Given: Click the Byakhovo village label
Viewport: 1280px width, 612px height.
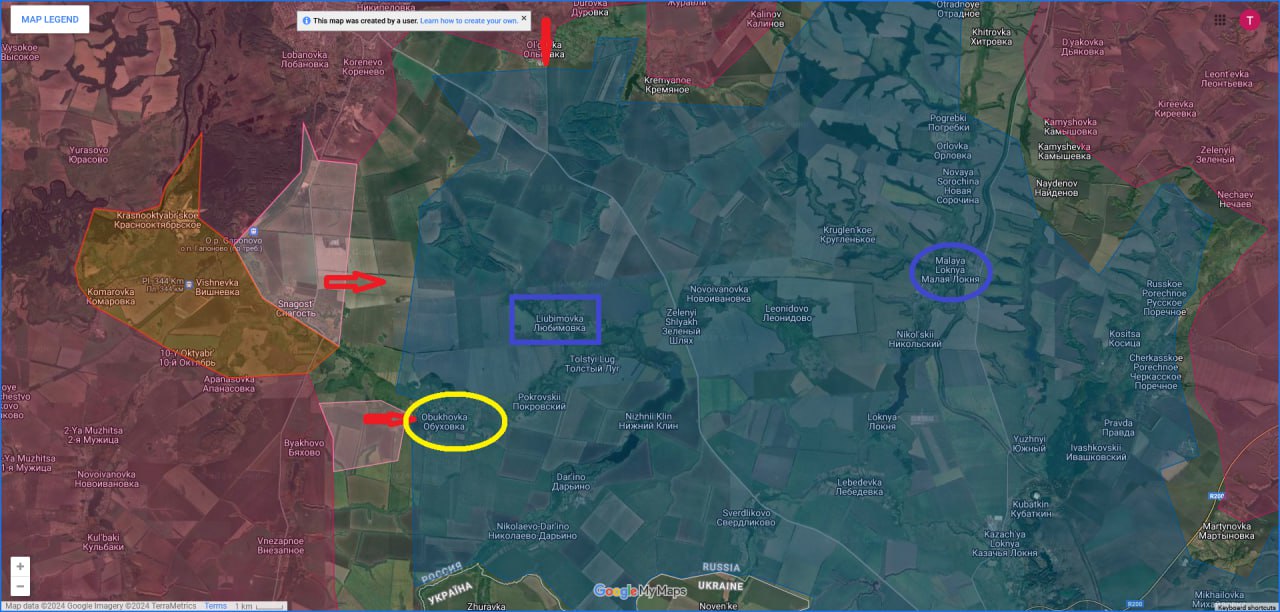Looking at the screenshot, I should point(304,447).
